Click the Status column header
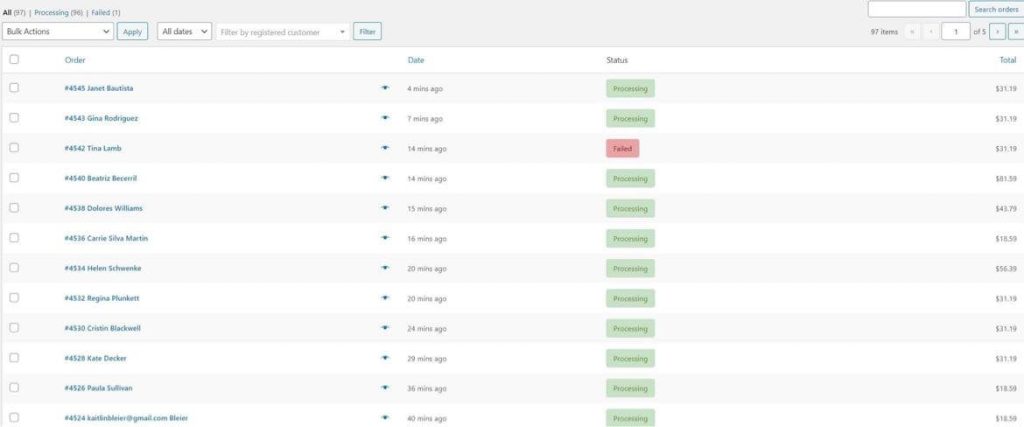The image size is (1024, 427). click(x=617, y=60)
